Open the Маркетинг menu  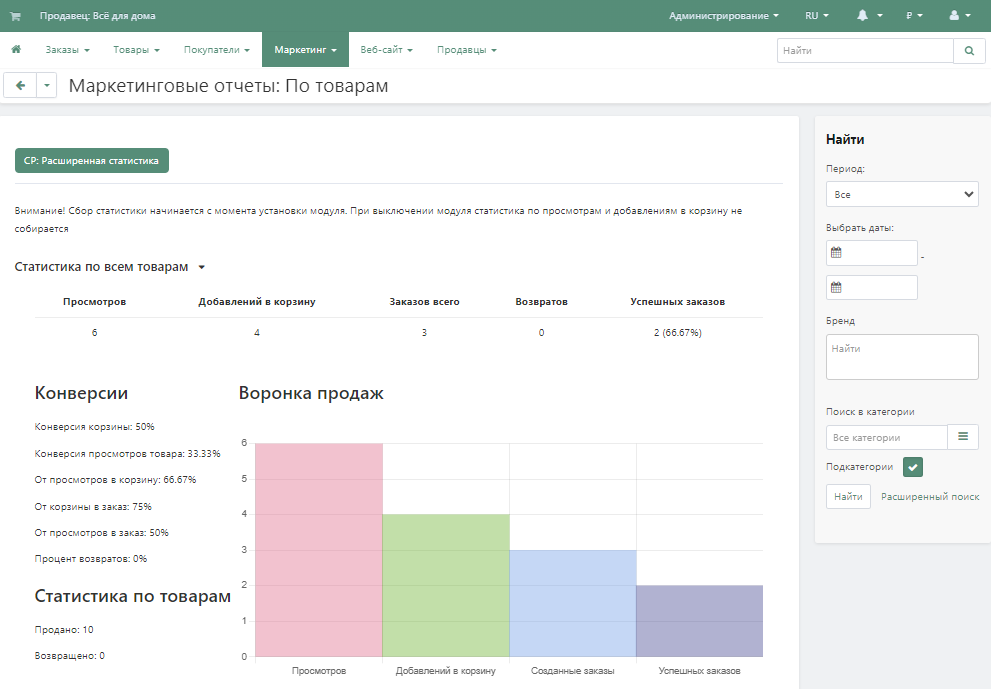point(305,50)
